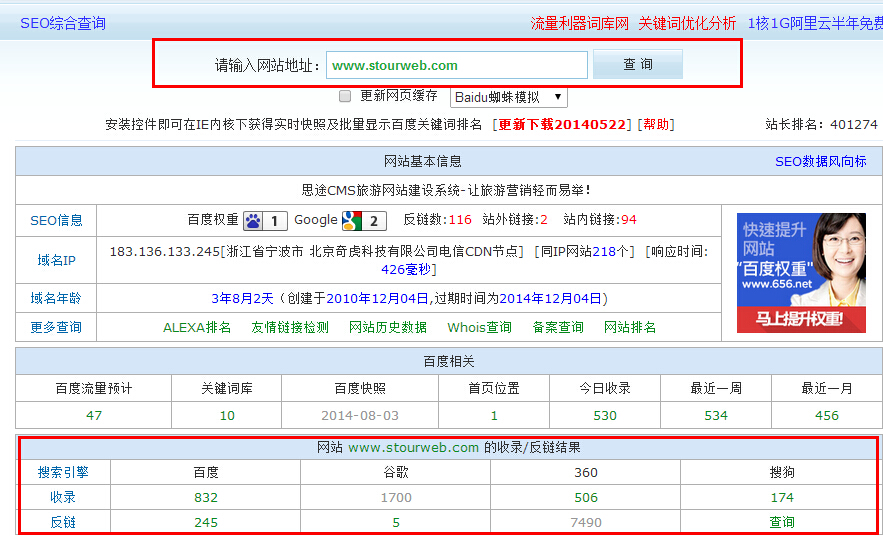The width and height of the screenshot is (883, 539).
Task: Click the 查询 search button
Action: point(637,65)
